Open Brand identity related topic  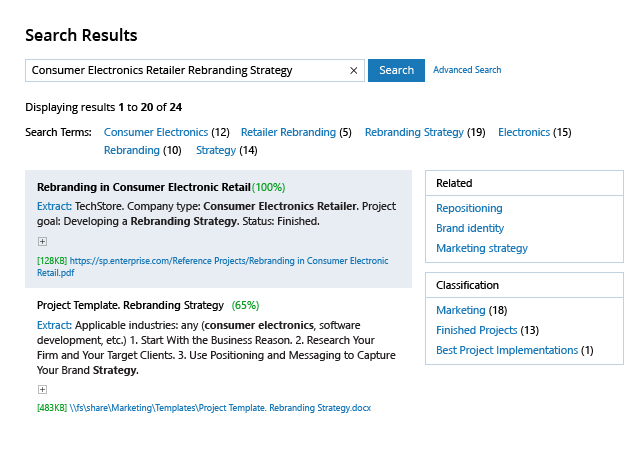pos(470,228)
